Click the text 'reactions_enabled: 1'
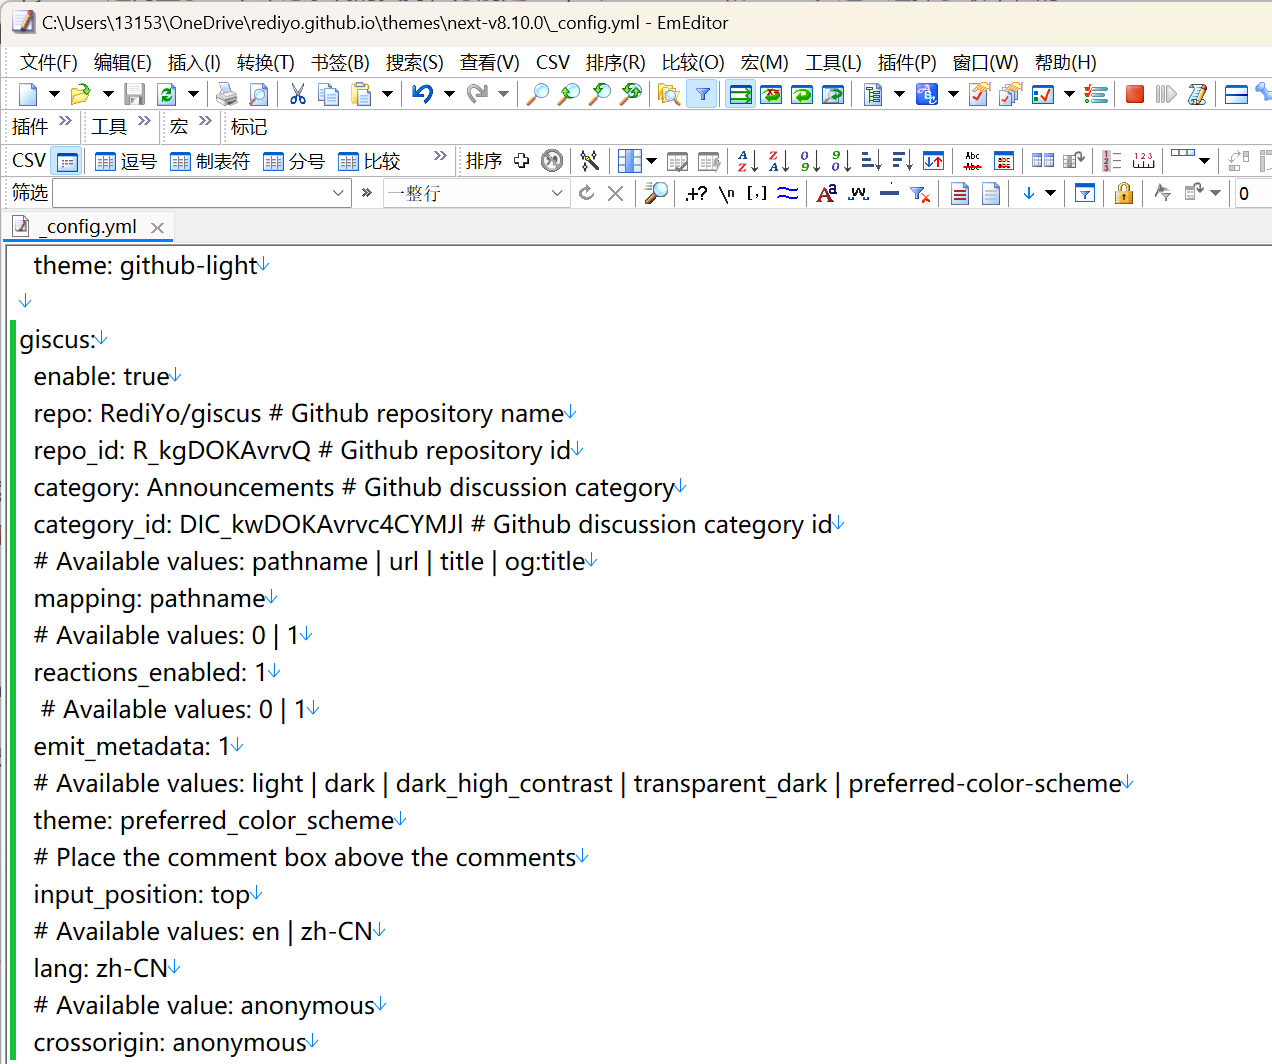Screen dimensions: 1272x1064 click(150, 673)
